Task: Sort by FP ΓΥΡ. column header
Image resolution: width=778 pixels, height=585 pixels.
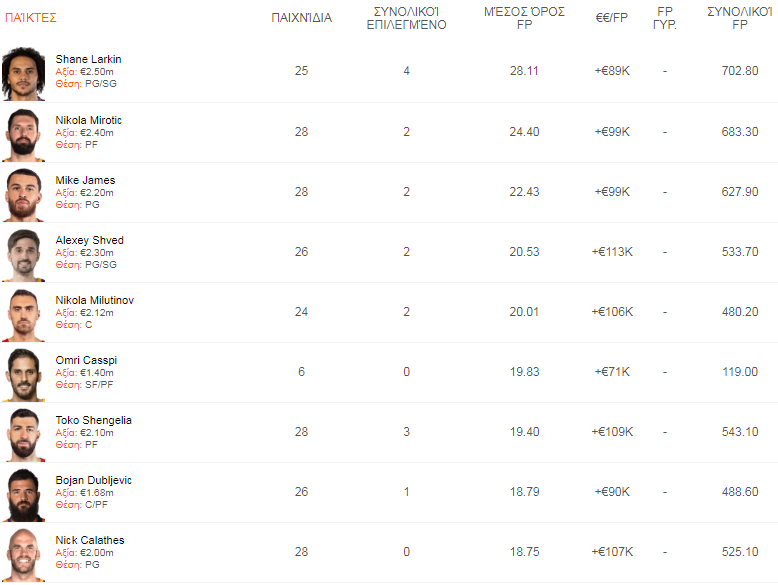Action: (665, 18)
